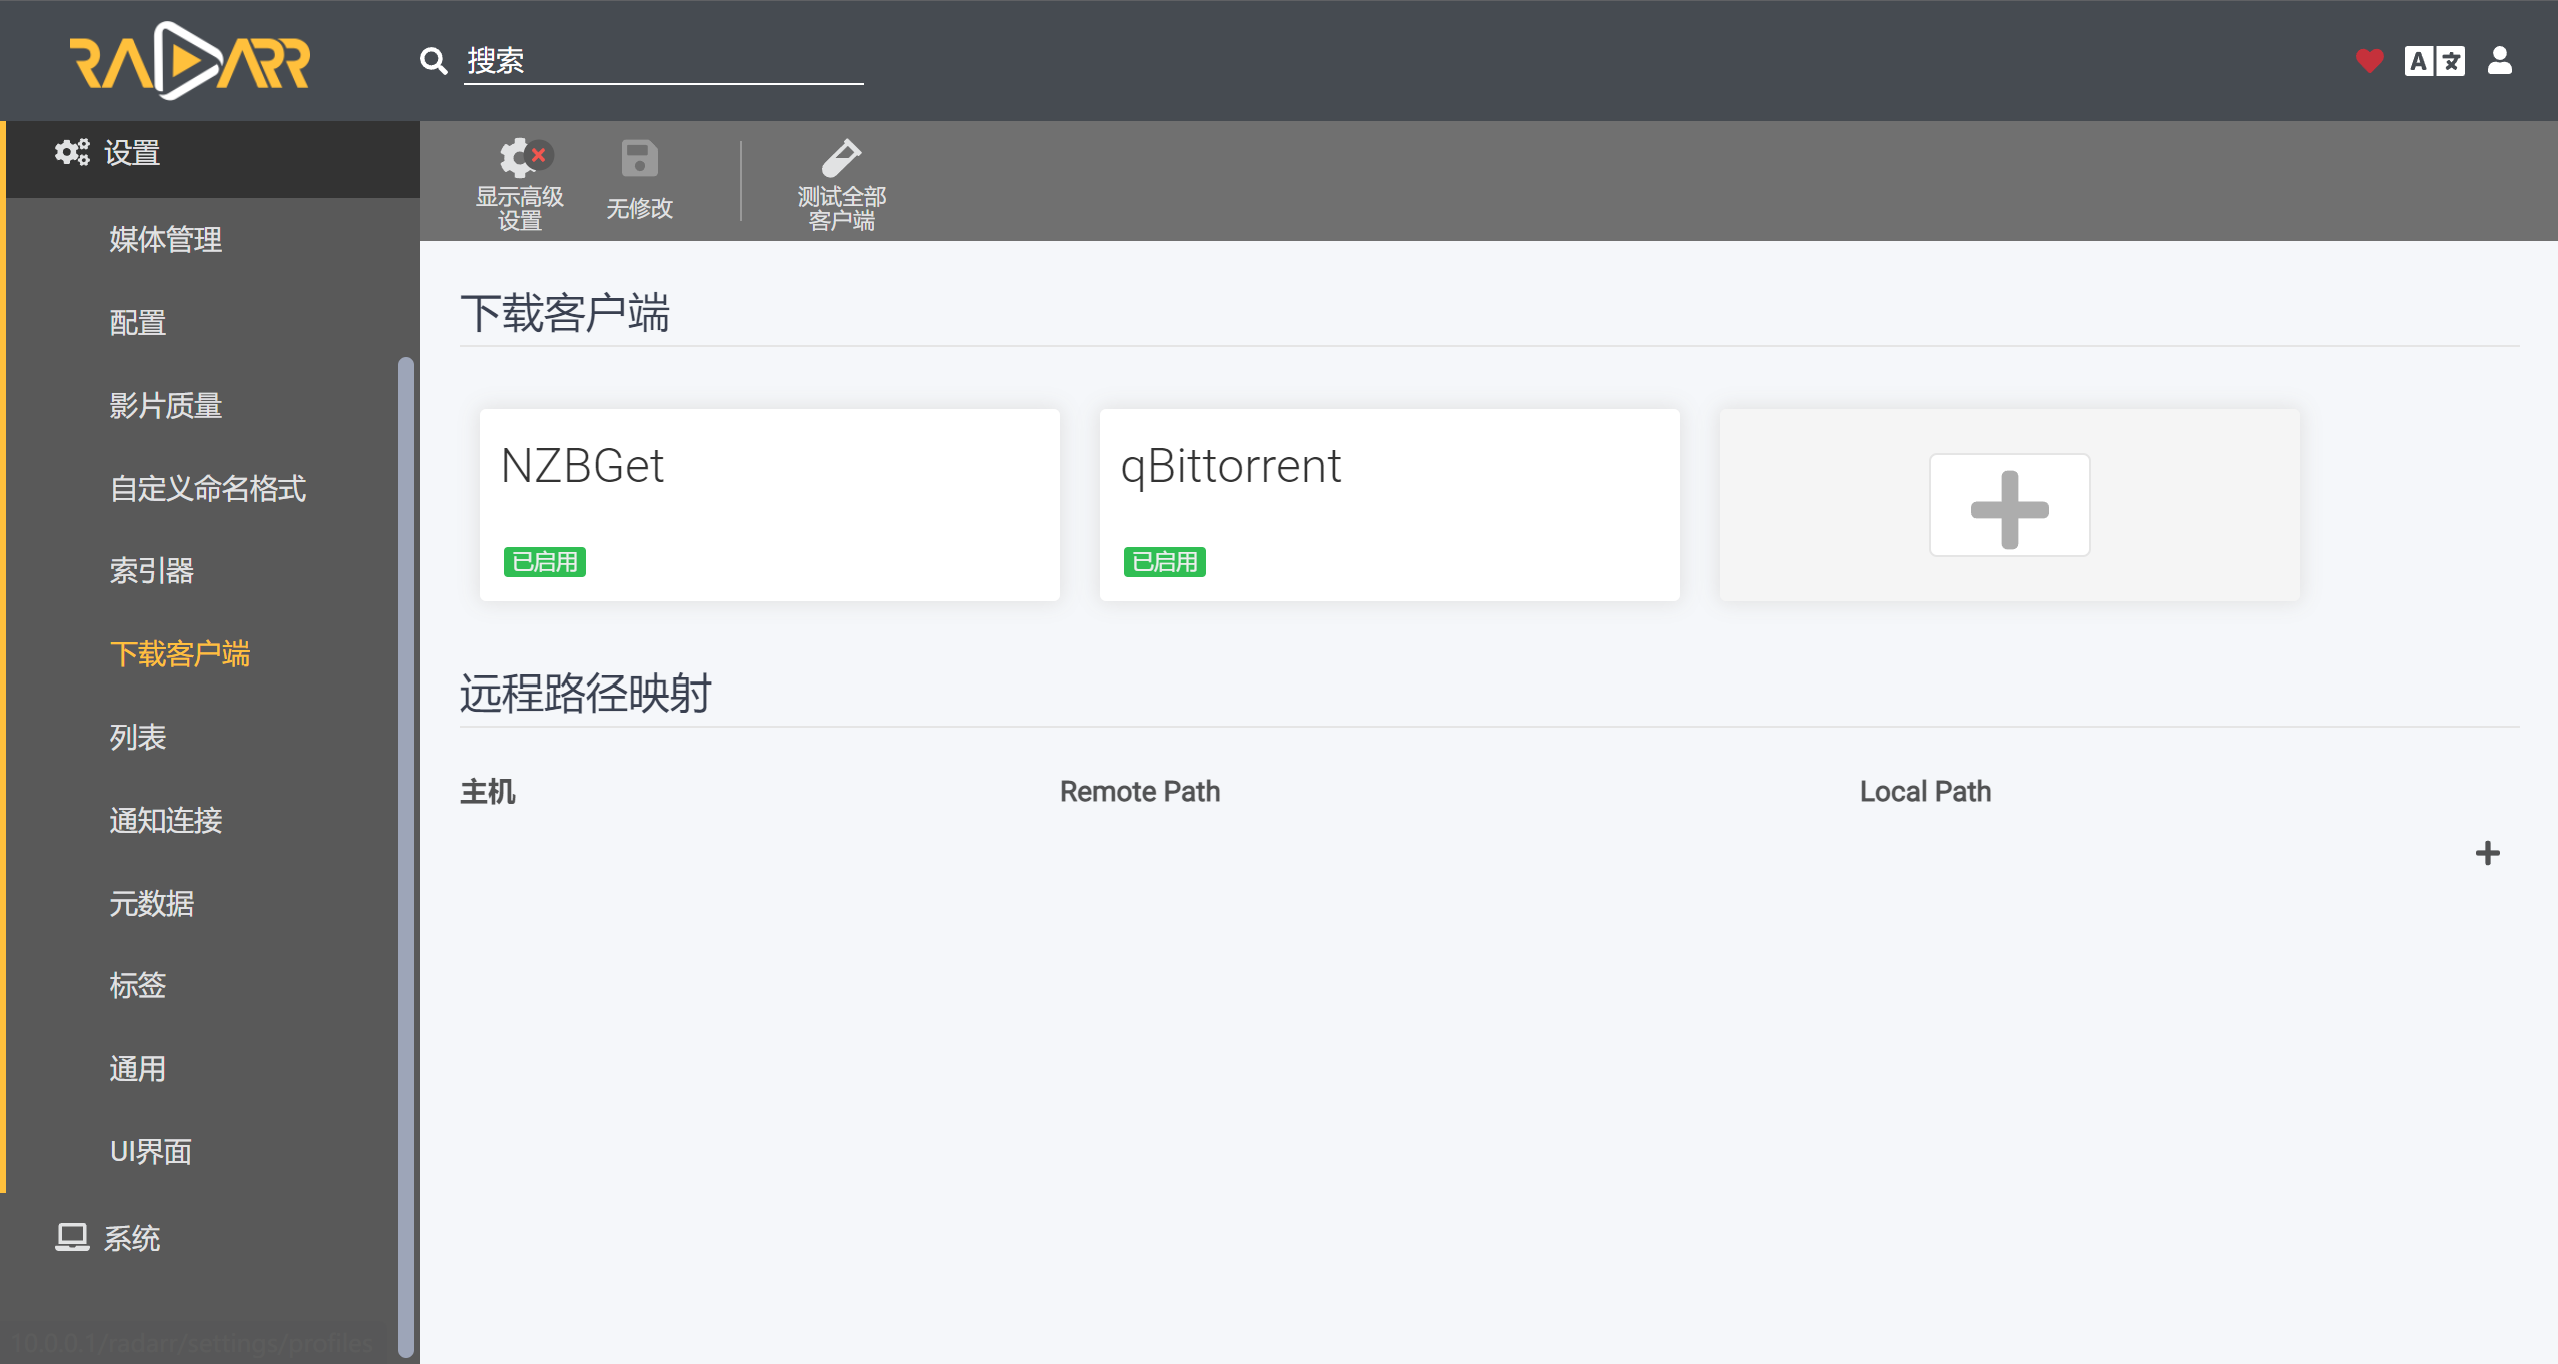This screenshot has width=2558, height=1364.
Task: Open the 媒体管理 settings section
Action: tap(165, 239)
